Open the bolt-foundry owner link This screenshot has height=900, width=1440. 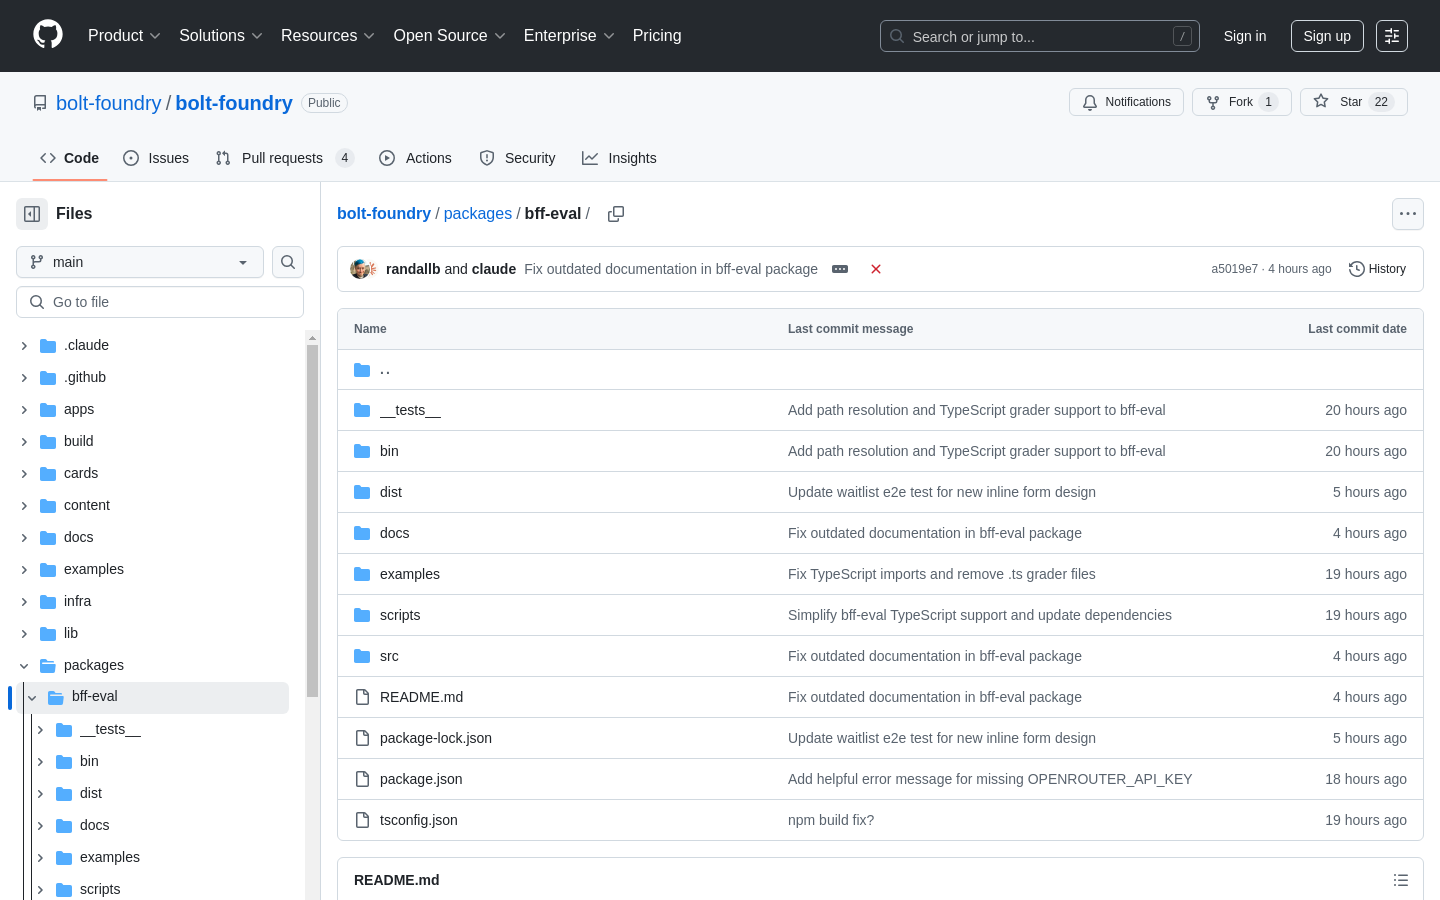pyautogui.click(x=108, y=103)
